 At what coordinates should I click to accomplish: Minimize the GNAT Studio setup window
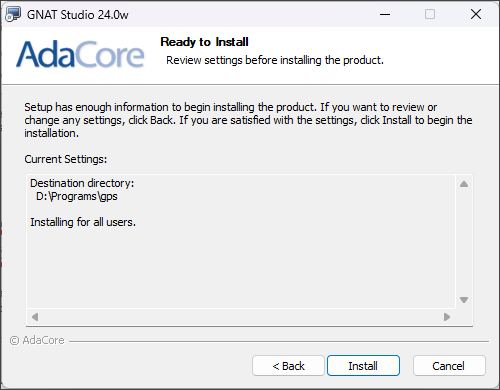[385, 14]
